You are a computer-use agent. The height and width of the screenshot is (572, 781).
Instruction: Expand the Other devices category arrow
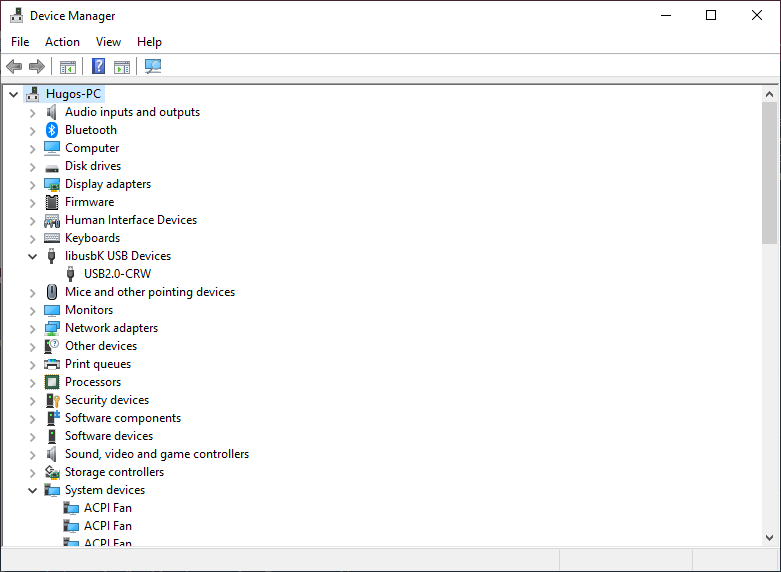32,347
